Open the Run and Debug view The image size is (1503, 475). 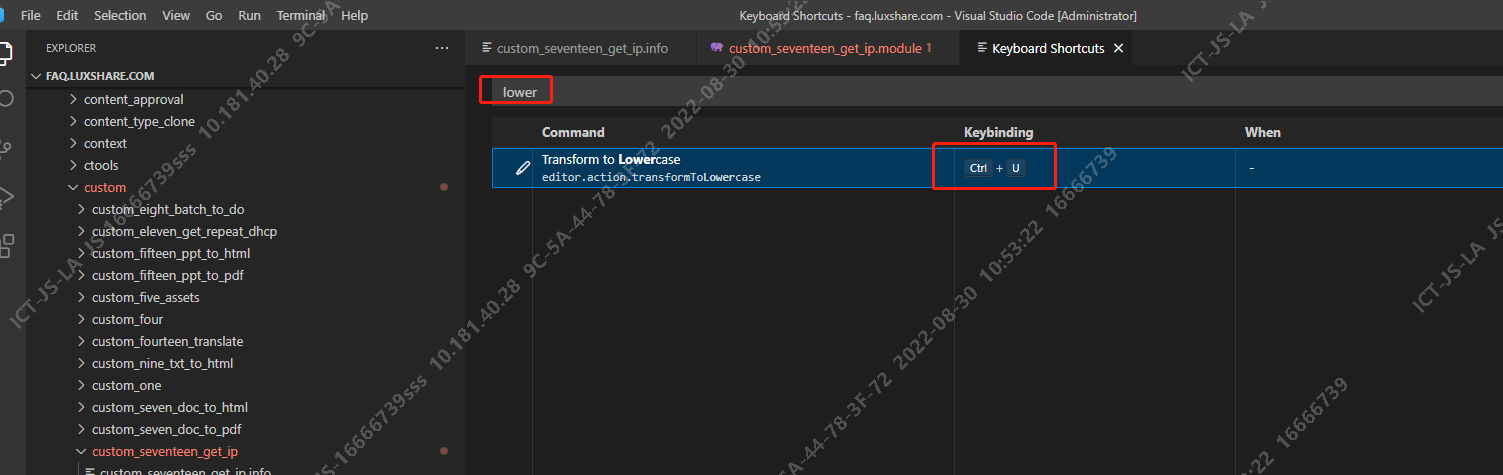click(6, 195)
